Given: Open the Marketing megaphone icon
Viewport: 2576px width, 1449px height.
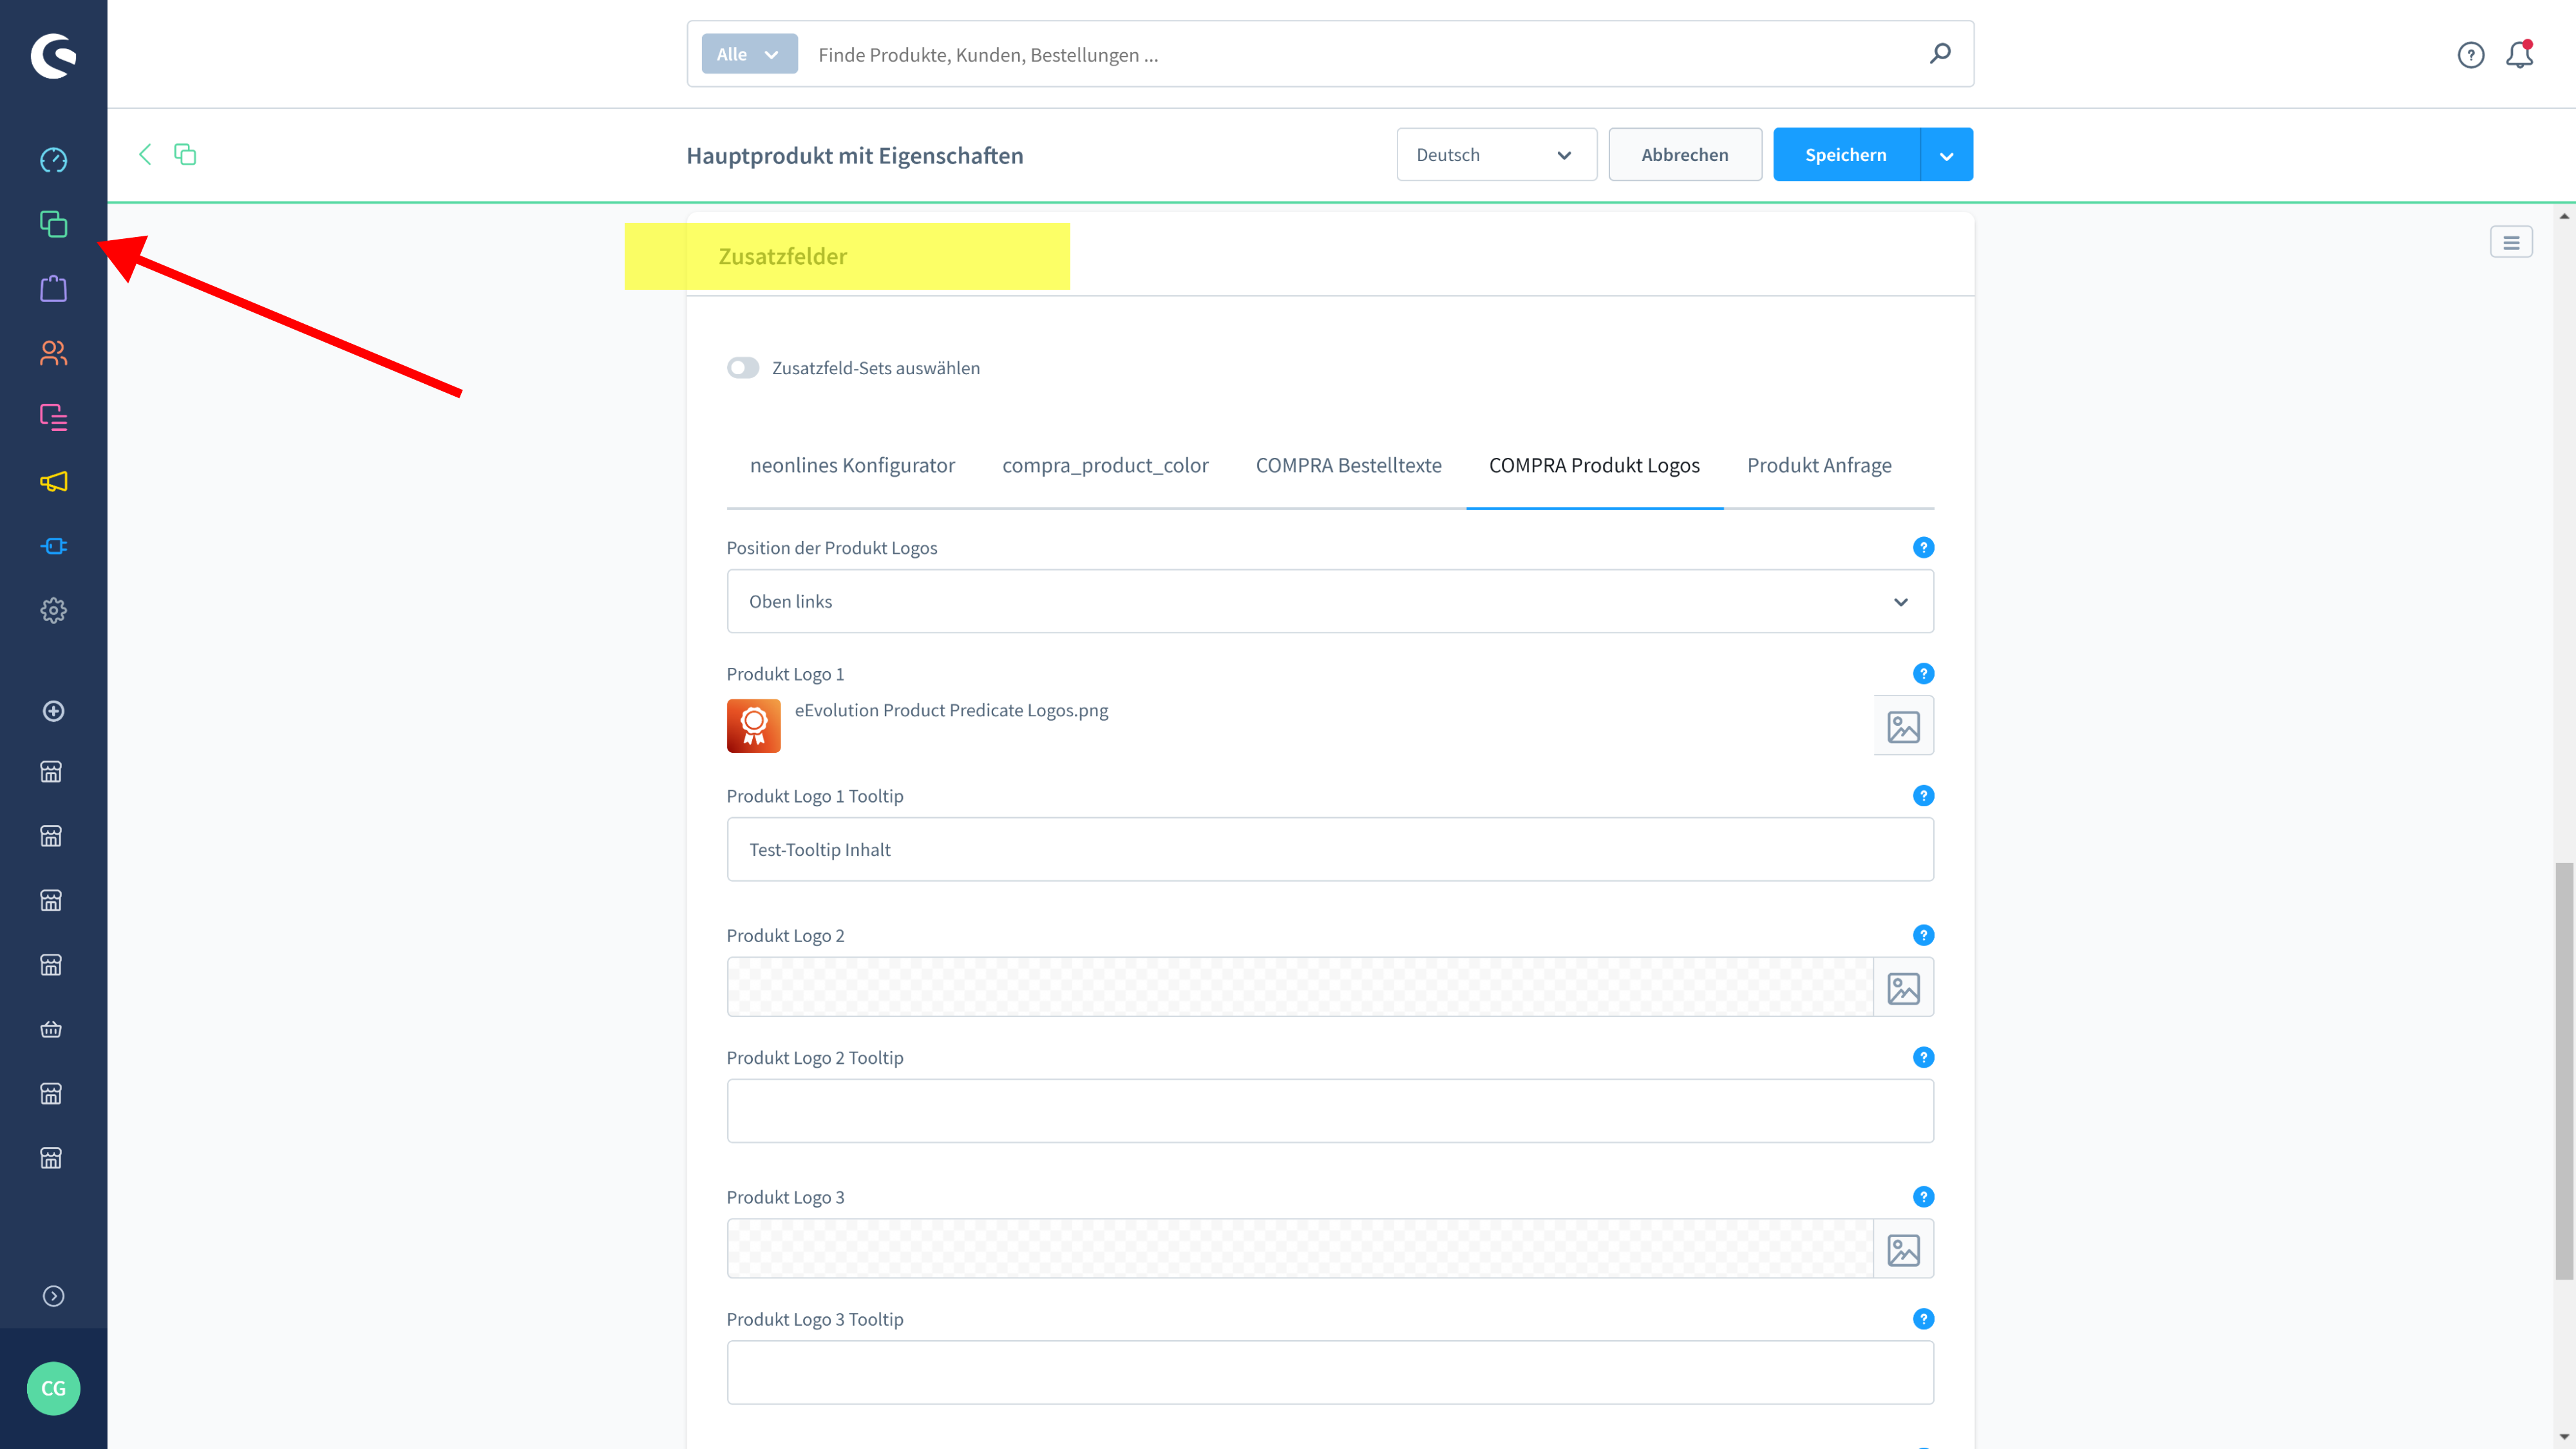Looking at the screenshot, I should pos(53,482).
